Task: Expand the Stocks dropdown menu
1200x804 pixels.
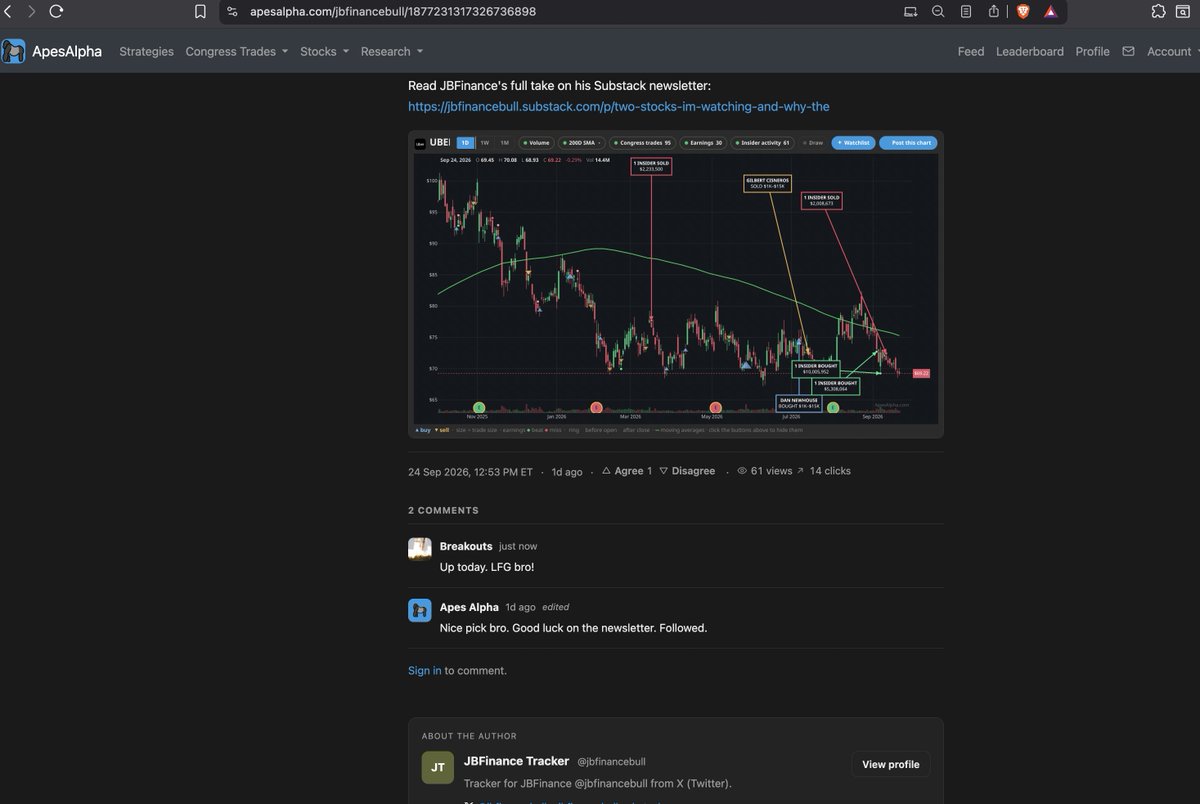Action: pyautogui.click(x=324, y=51)
